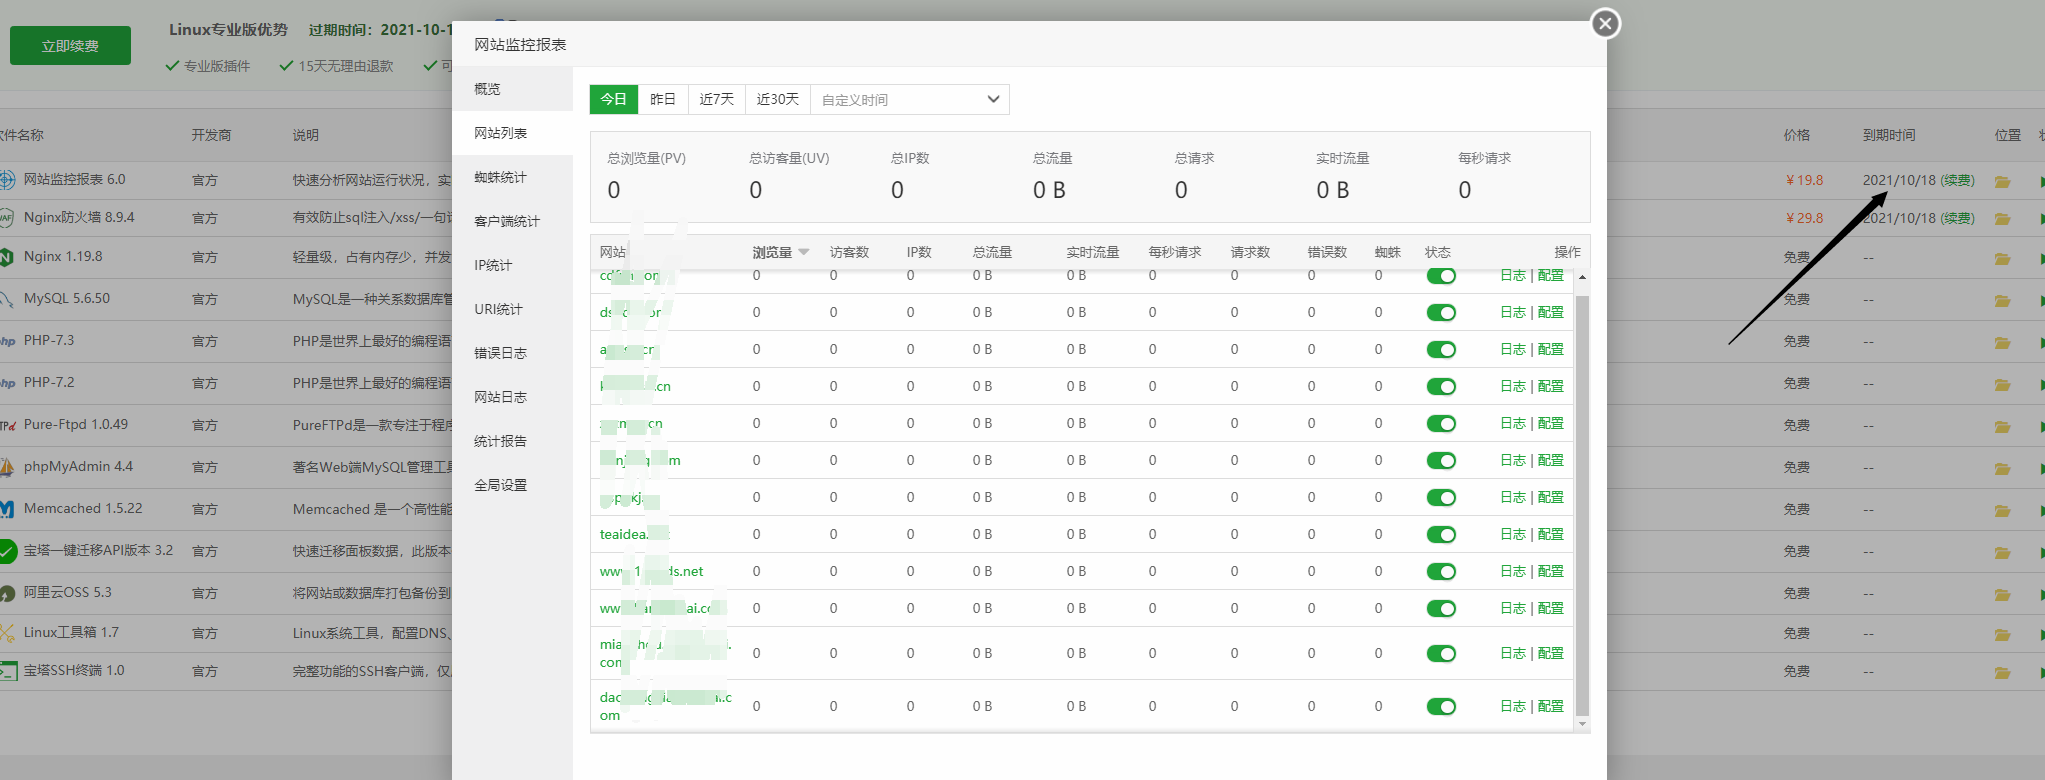Open folder icon in Pure-Ftpd row
Viewport: 2045px width, 780px height.
(2002, 426)
